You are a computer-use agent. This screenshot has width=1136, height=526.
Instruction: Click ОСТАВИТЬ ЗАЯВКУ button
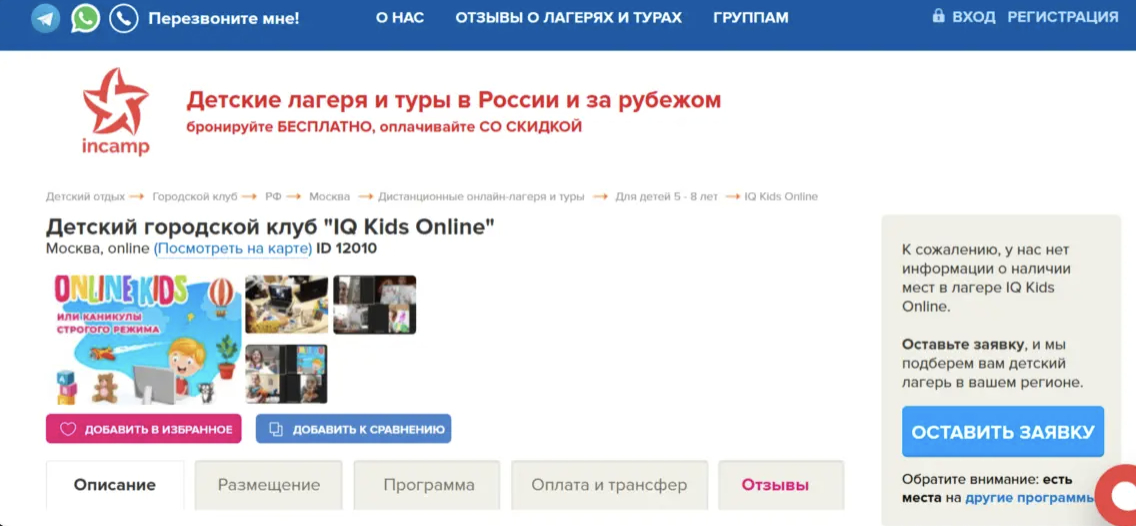pos(1003,432)
